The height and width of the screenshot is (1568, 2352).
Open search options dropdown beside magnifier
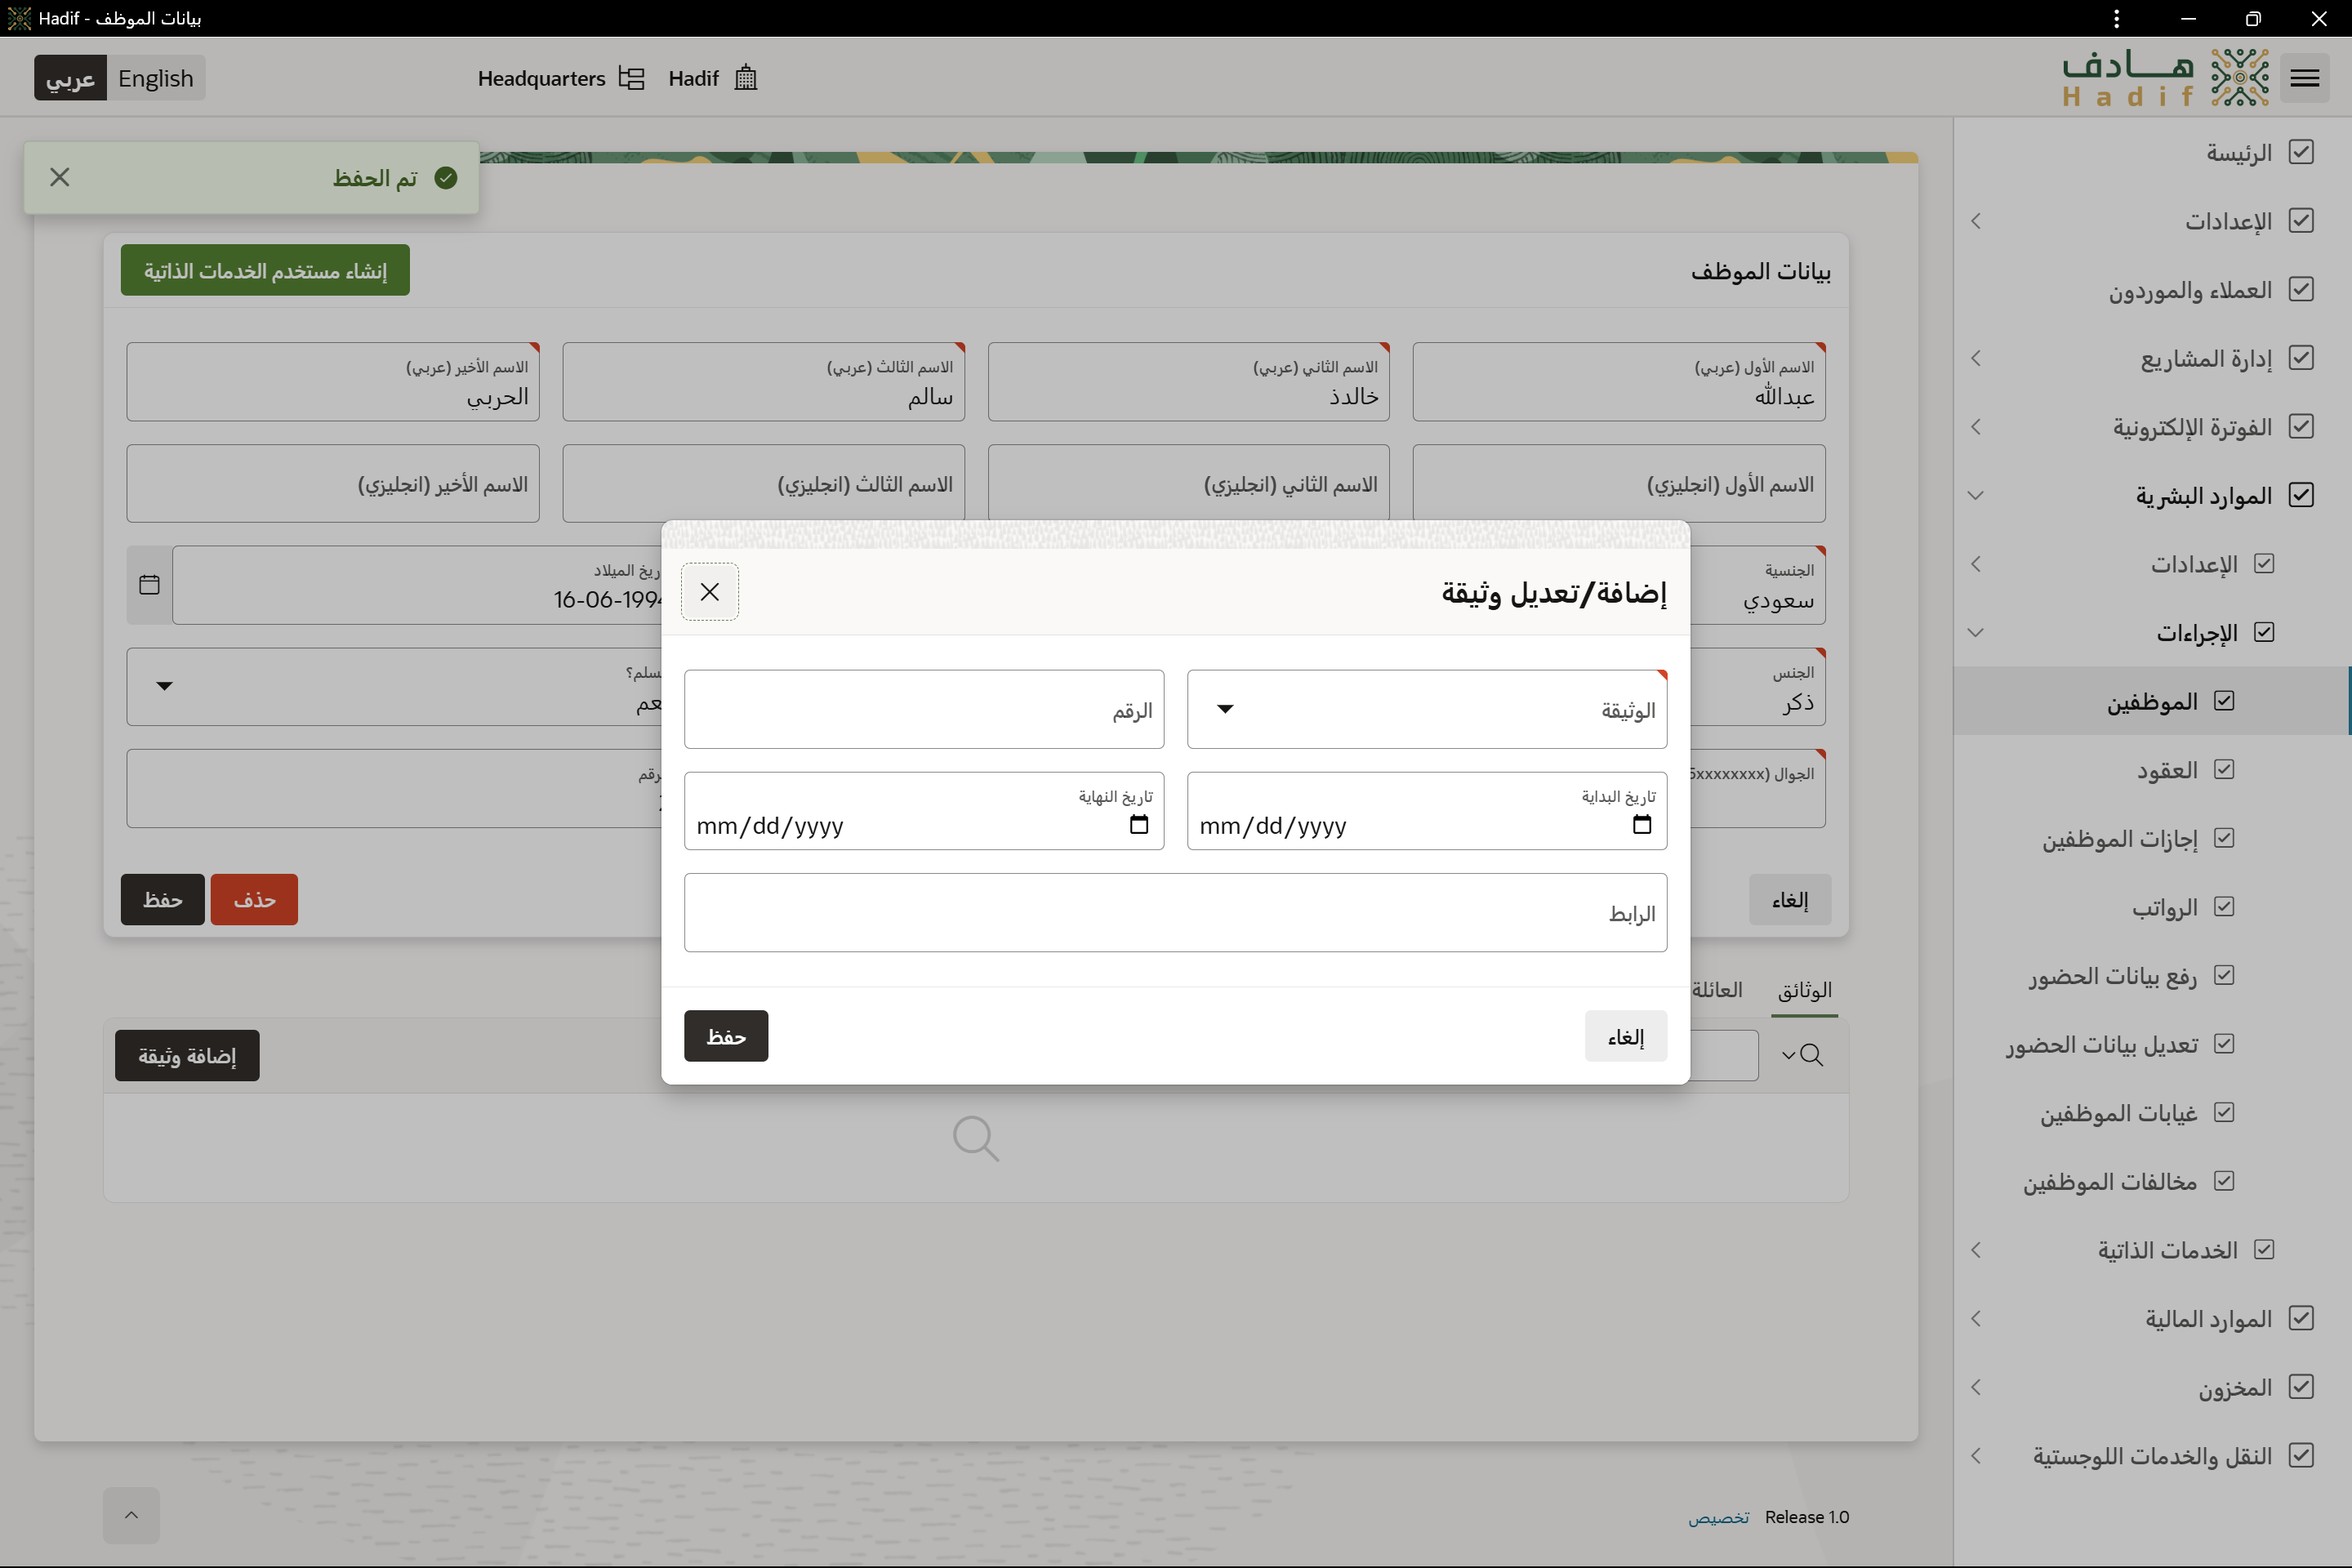point(1788,1056)
